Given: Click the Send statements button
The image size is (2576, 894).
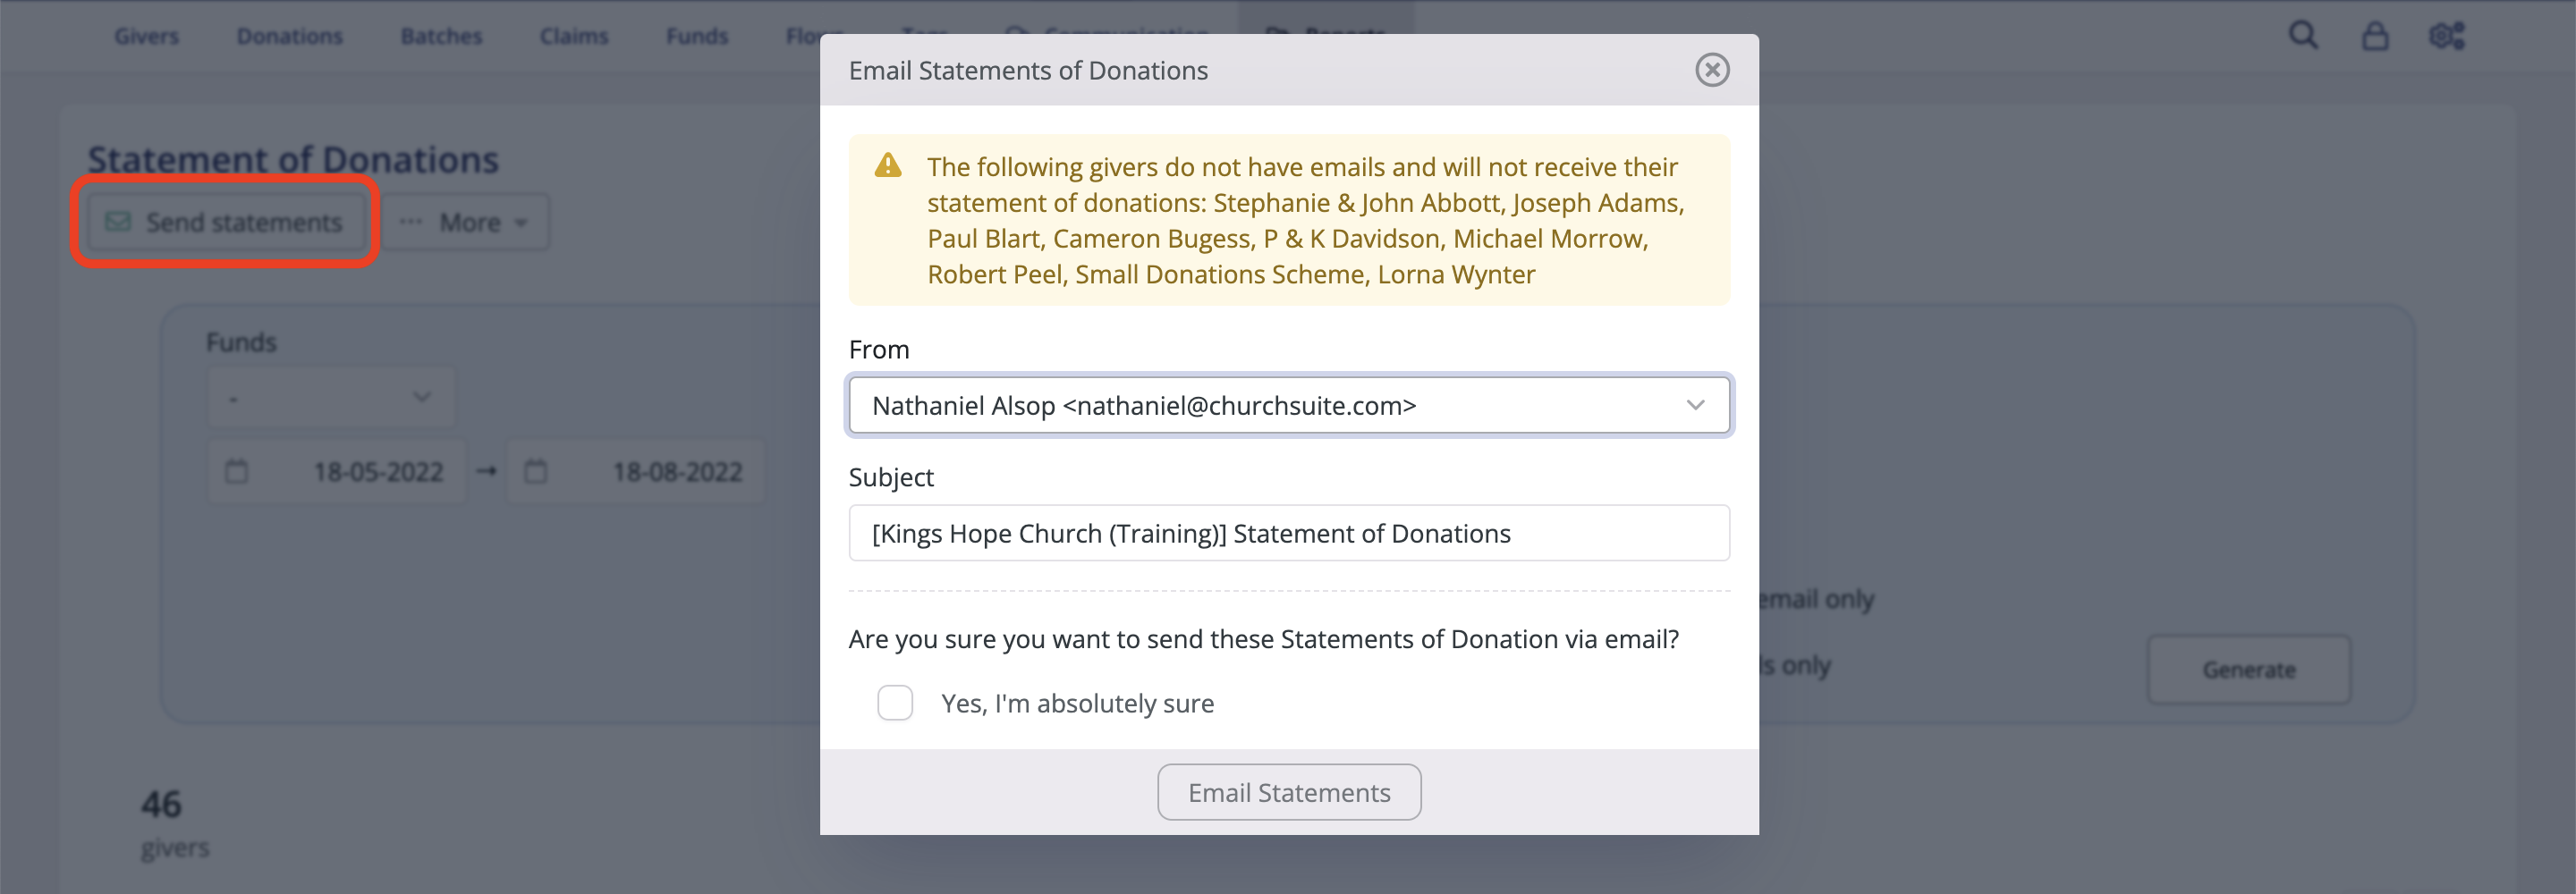Looking at the screenshot, I should tap(225, 221).
